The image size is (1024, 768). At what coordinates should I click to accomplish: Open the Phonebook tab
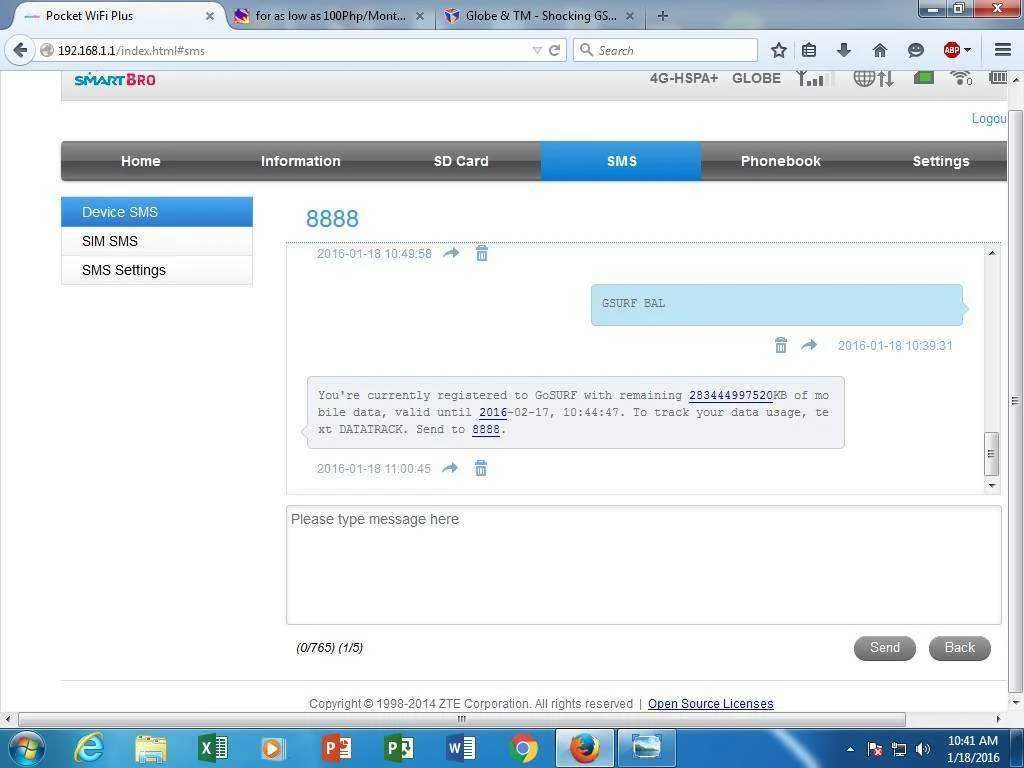point(781,161)
